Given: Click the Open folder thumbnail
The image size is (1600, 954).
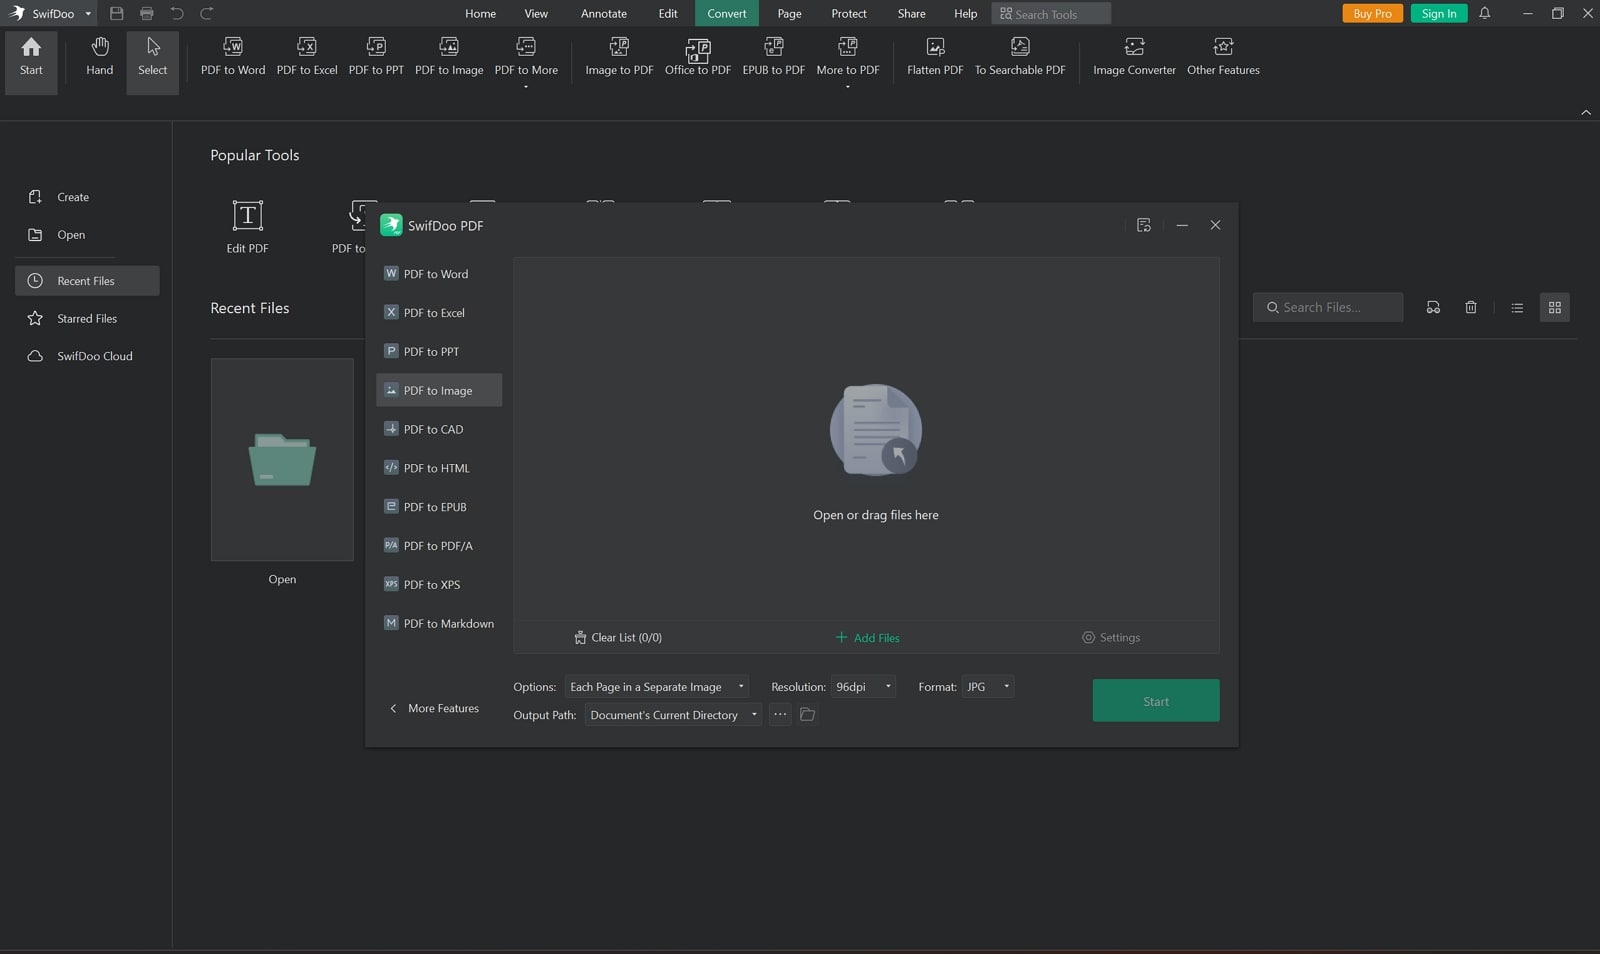Looking at the screenshot, I should (282, 459).
